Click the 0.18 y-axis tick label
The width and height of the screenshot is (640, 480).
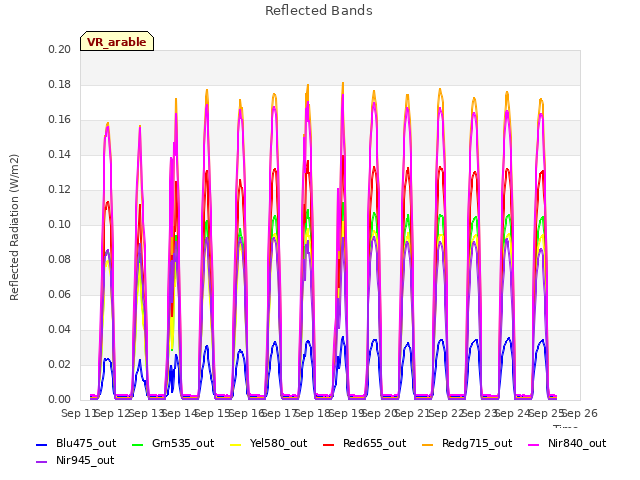click(60, 84)
